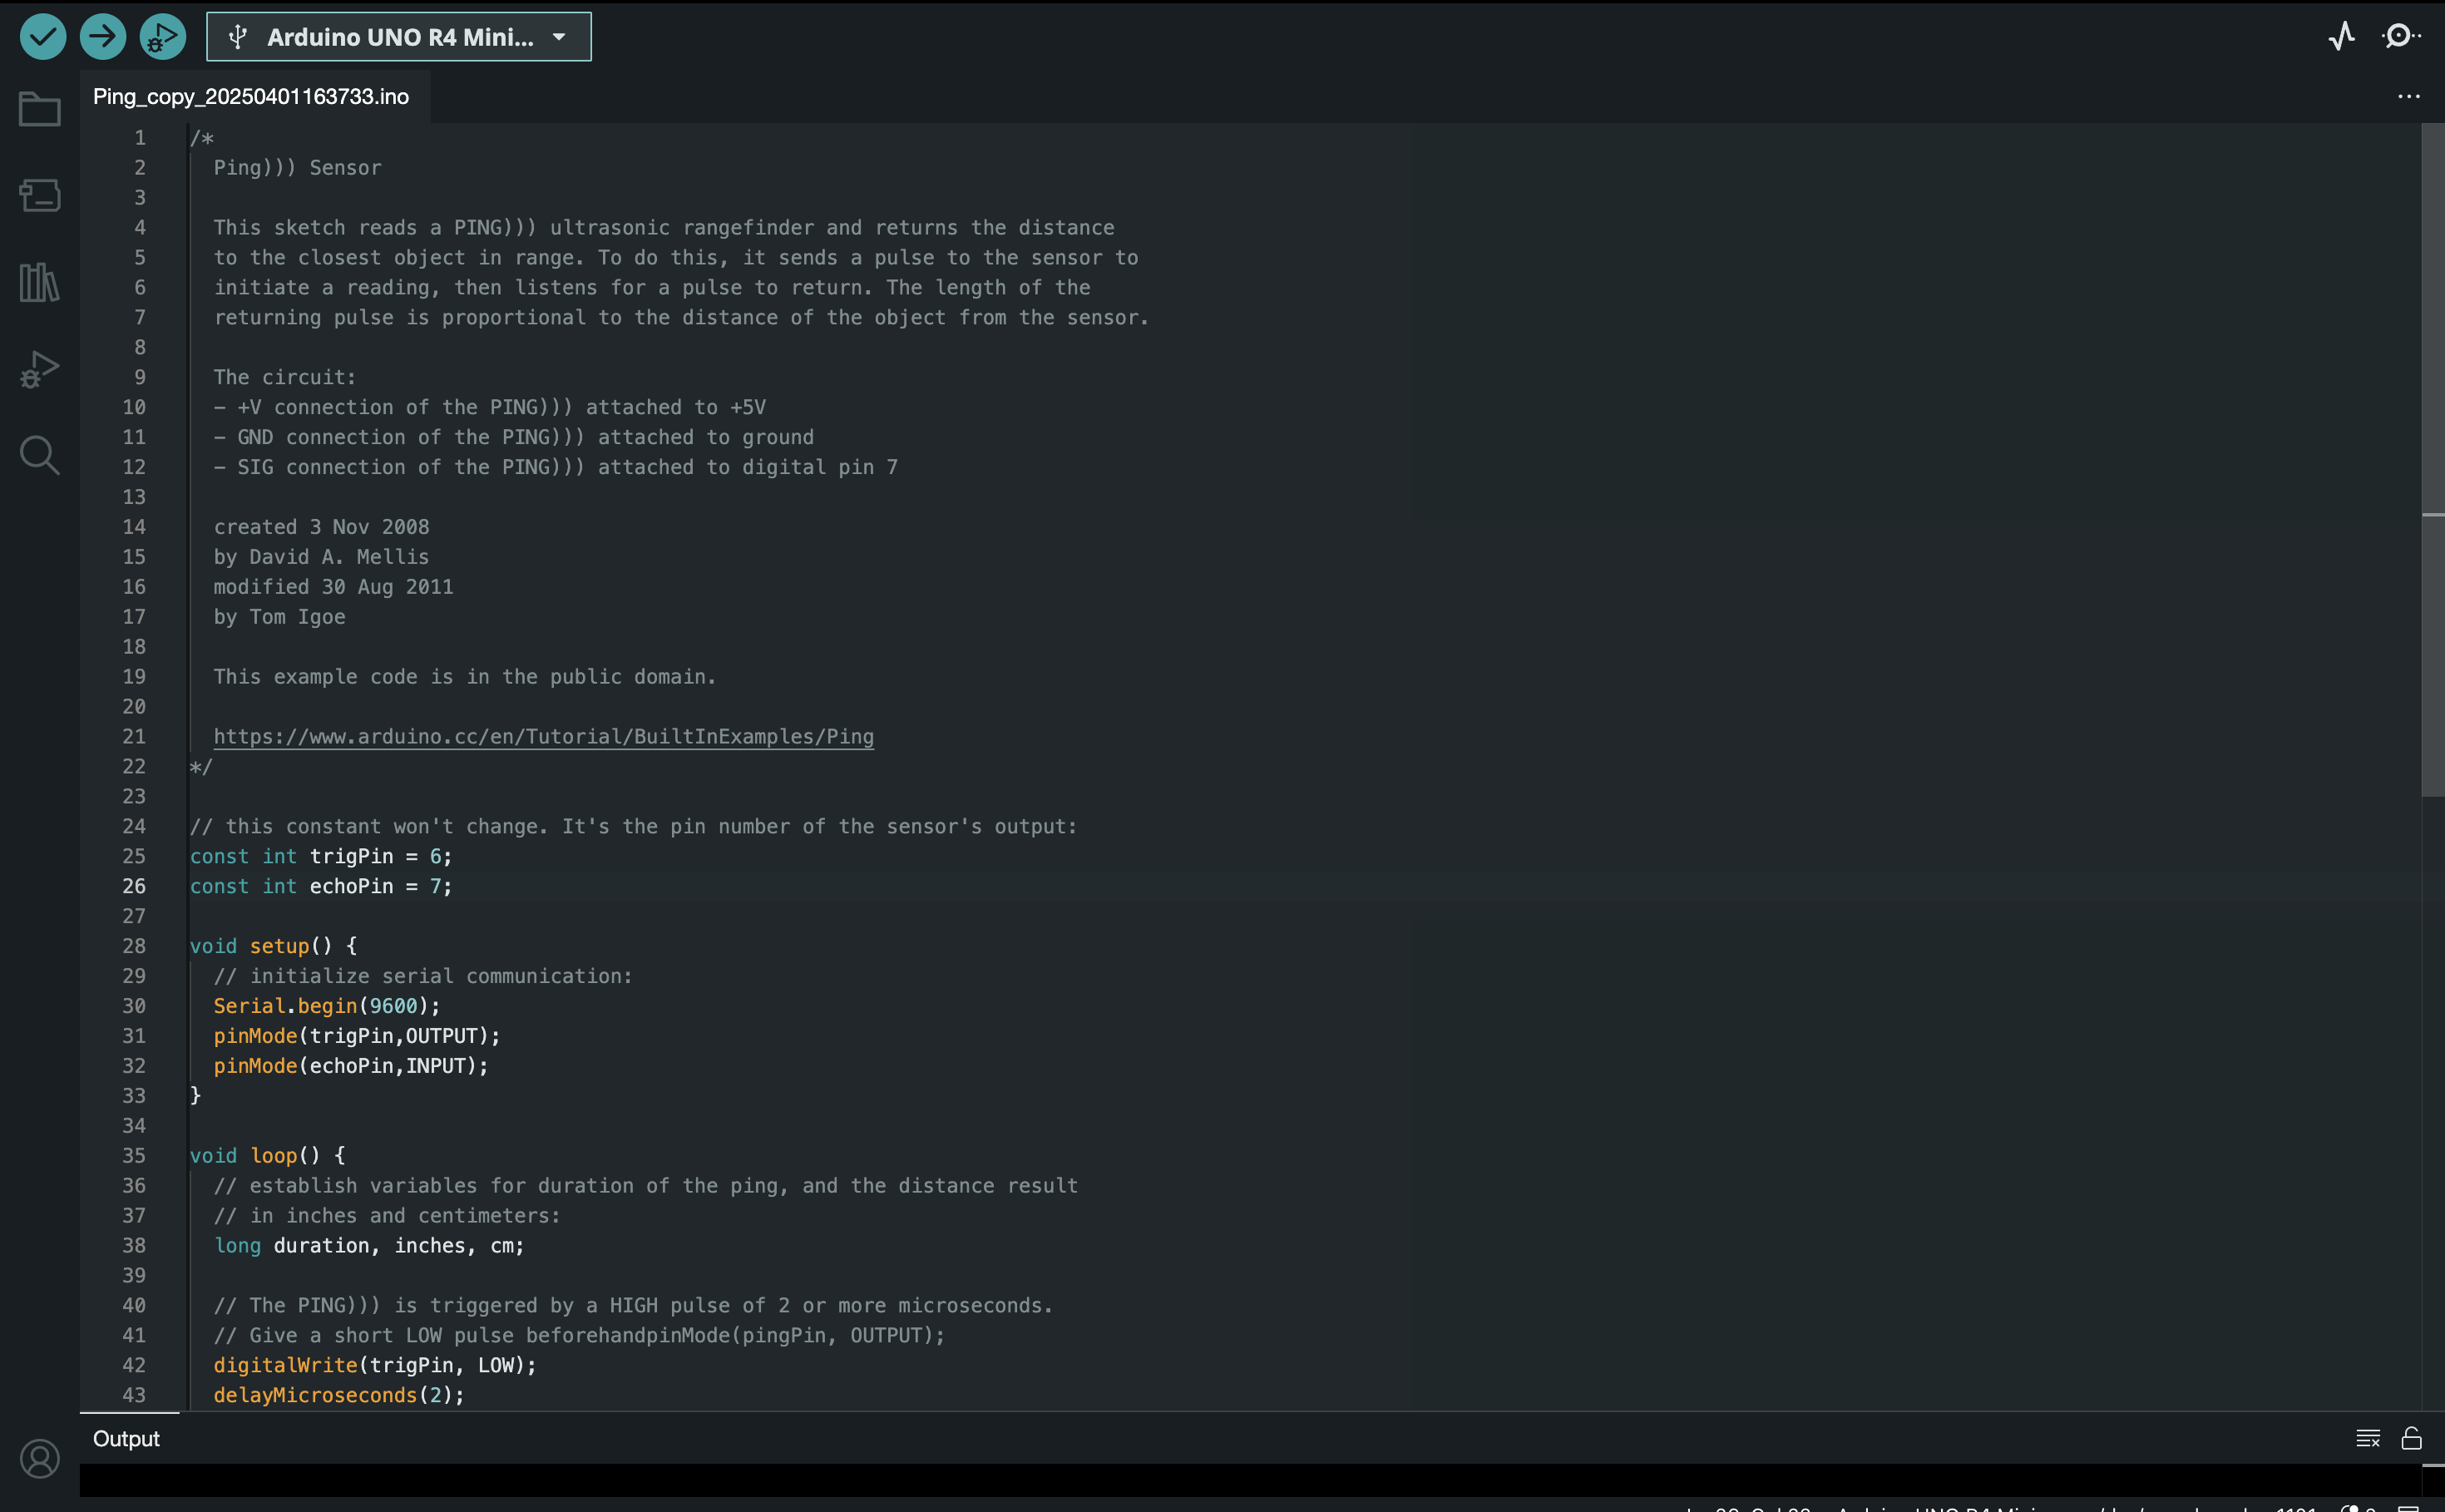Open the Boards Manager sidebar panel
This screenshot has width=2445, height=1512.
click(x=40, y=195)
